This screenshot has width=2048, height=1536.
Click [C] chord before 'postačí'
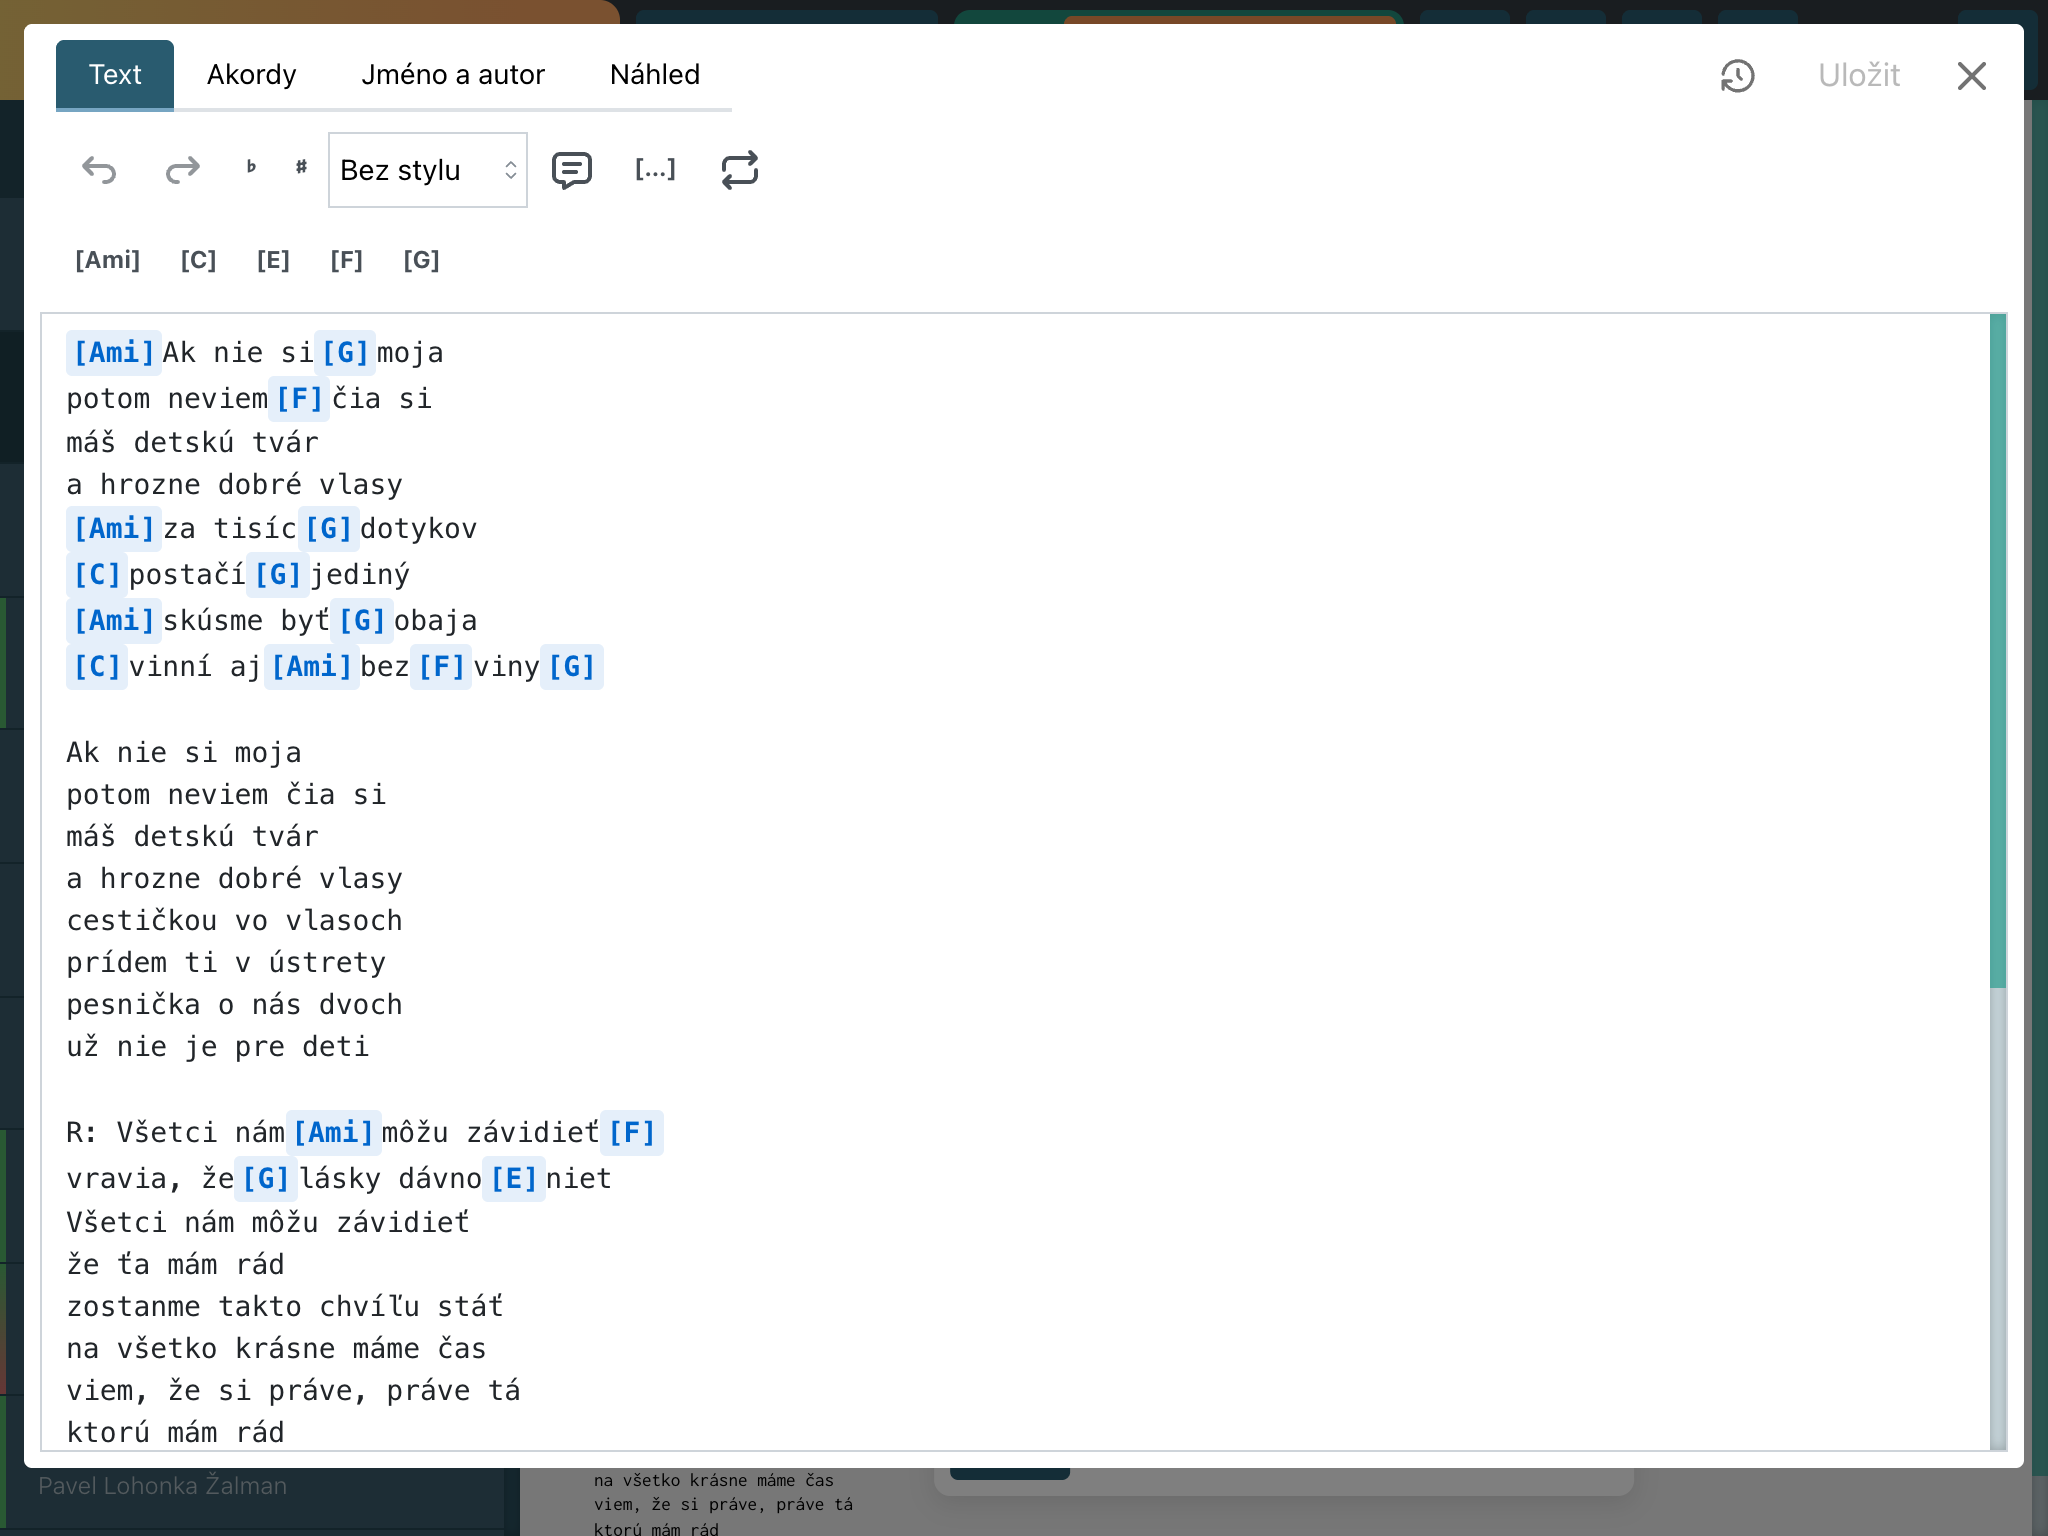pyautogui.click(x=97, y=574)
